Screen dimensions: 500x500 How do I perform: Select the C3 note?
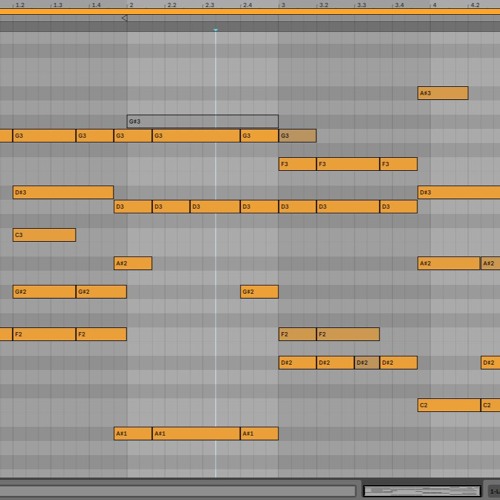[44, 235]
